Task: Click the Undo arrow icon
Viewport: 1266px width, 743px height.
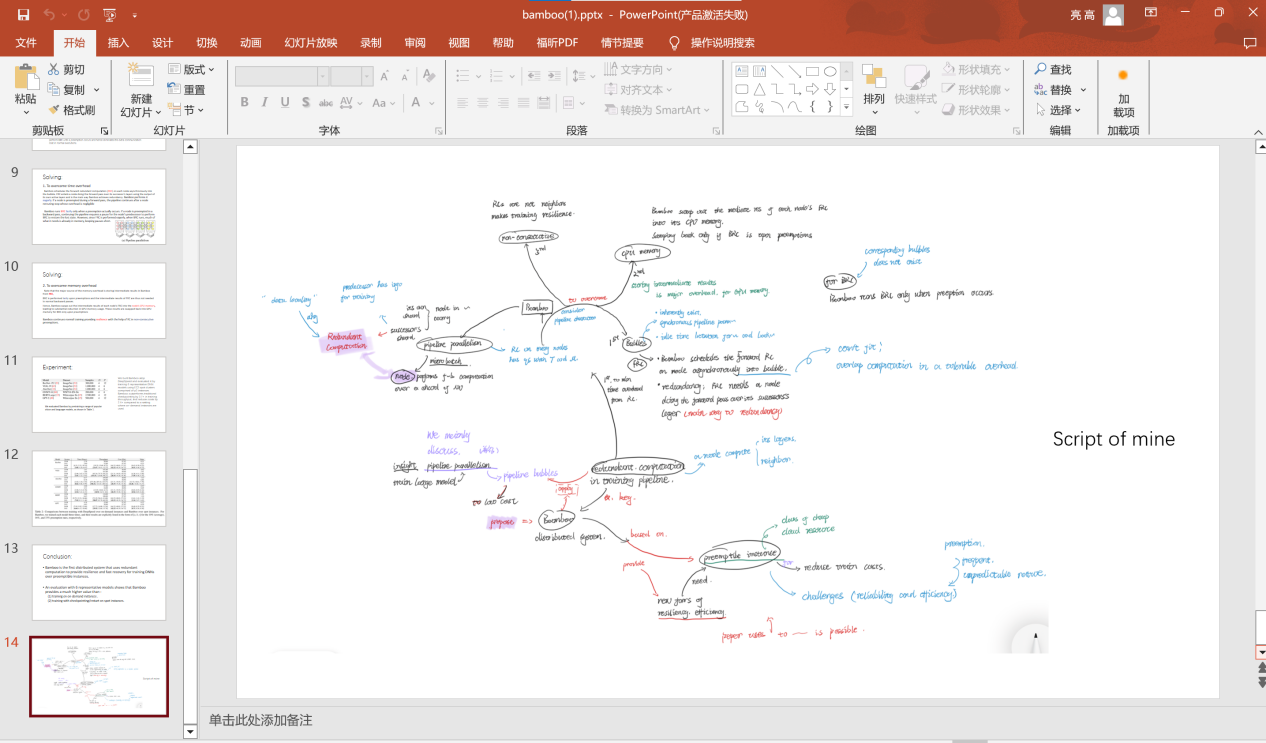Action: [50, 15]
